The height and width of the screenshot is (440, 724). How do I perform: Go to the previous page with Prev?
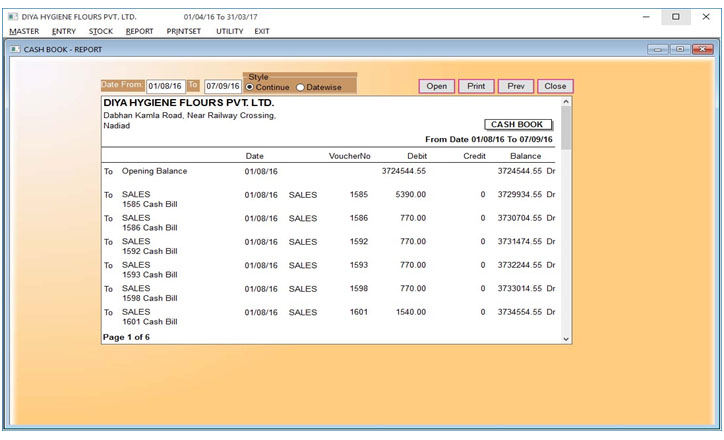pos(515,86)
